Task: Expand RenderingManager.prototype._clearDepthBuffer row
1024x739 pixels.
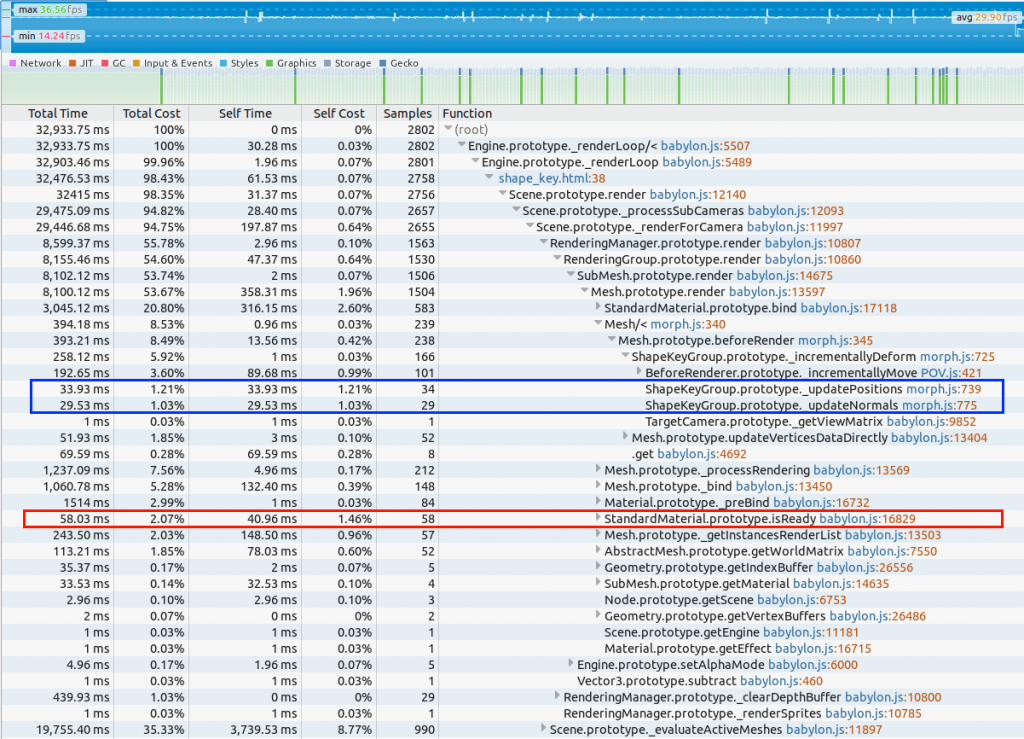Action: [557, 697]
